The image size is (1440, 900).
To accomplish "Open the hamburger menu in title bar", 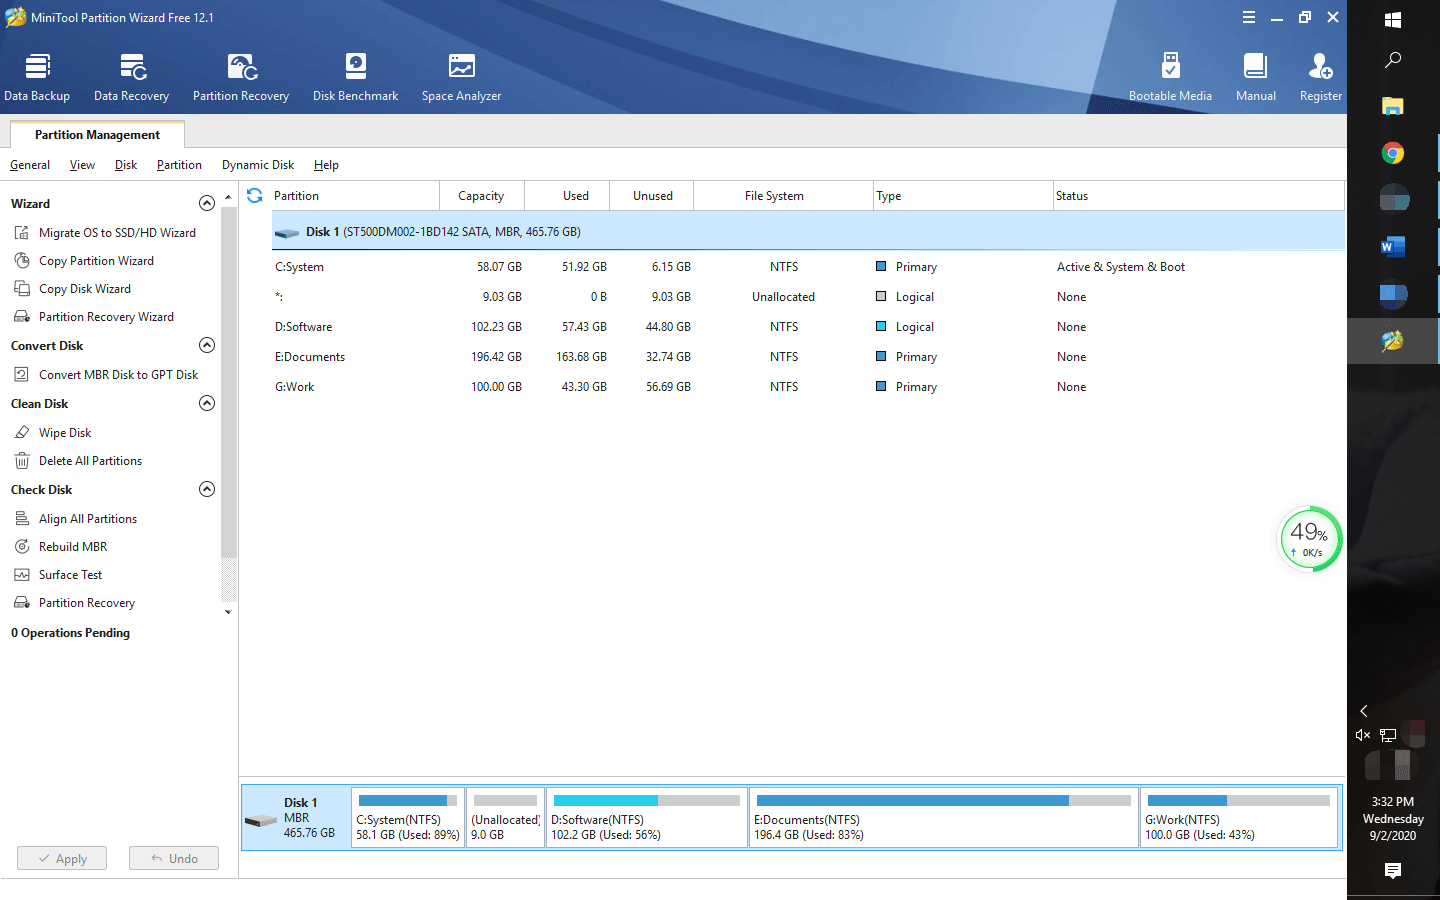I will (1249, 17).
